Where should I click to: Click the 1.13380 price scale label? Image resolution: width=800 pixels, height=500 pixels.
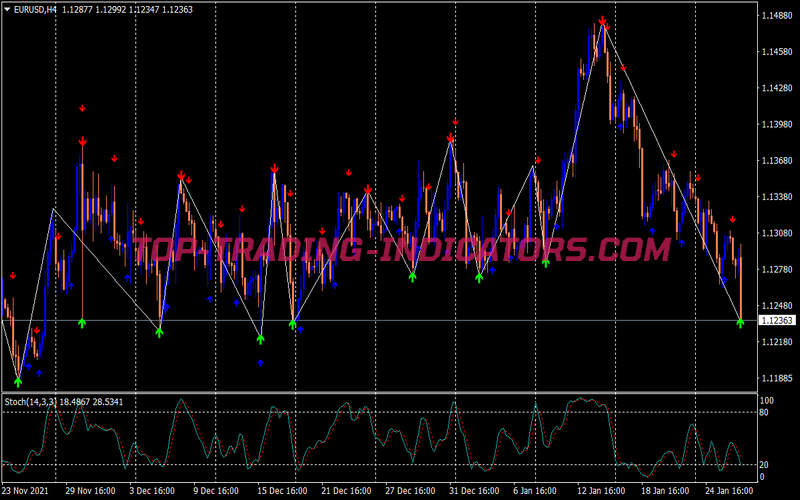coord(777,197)
